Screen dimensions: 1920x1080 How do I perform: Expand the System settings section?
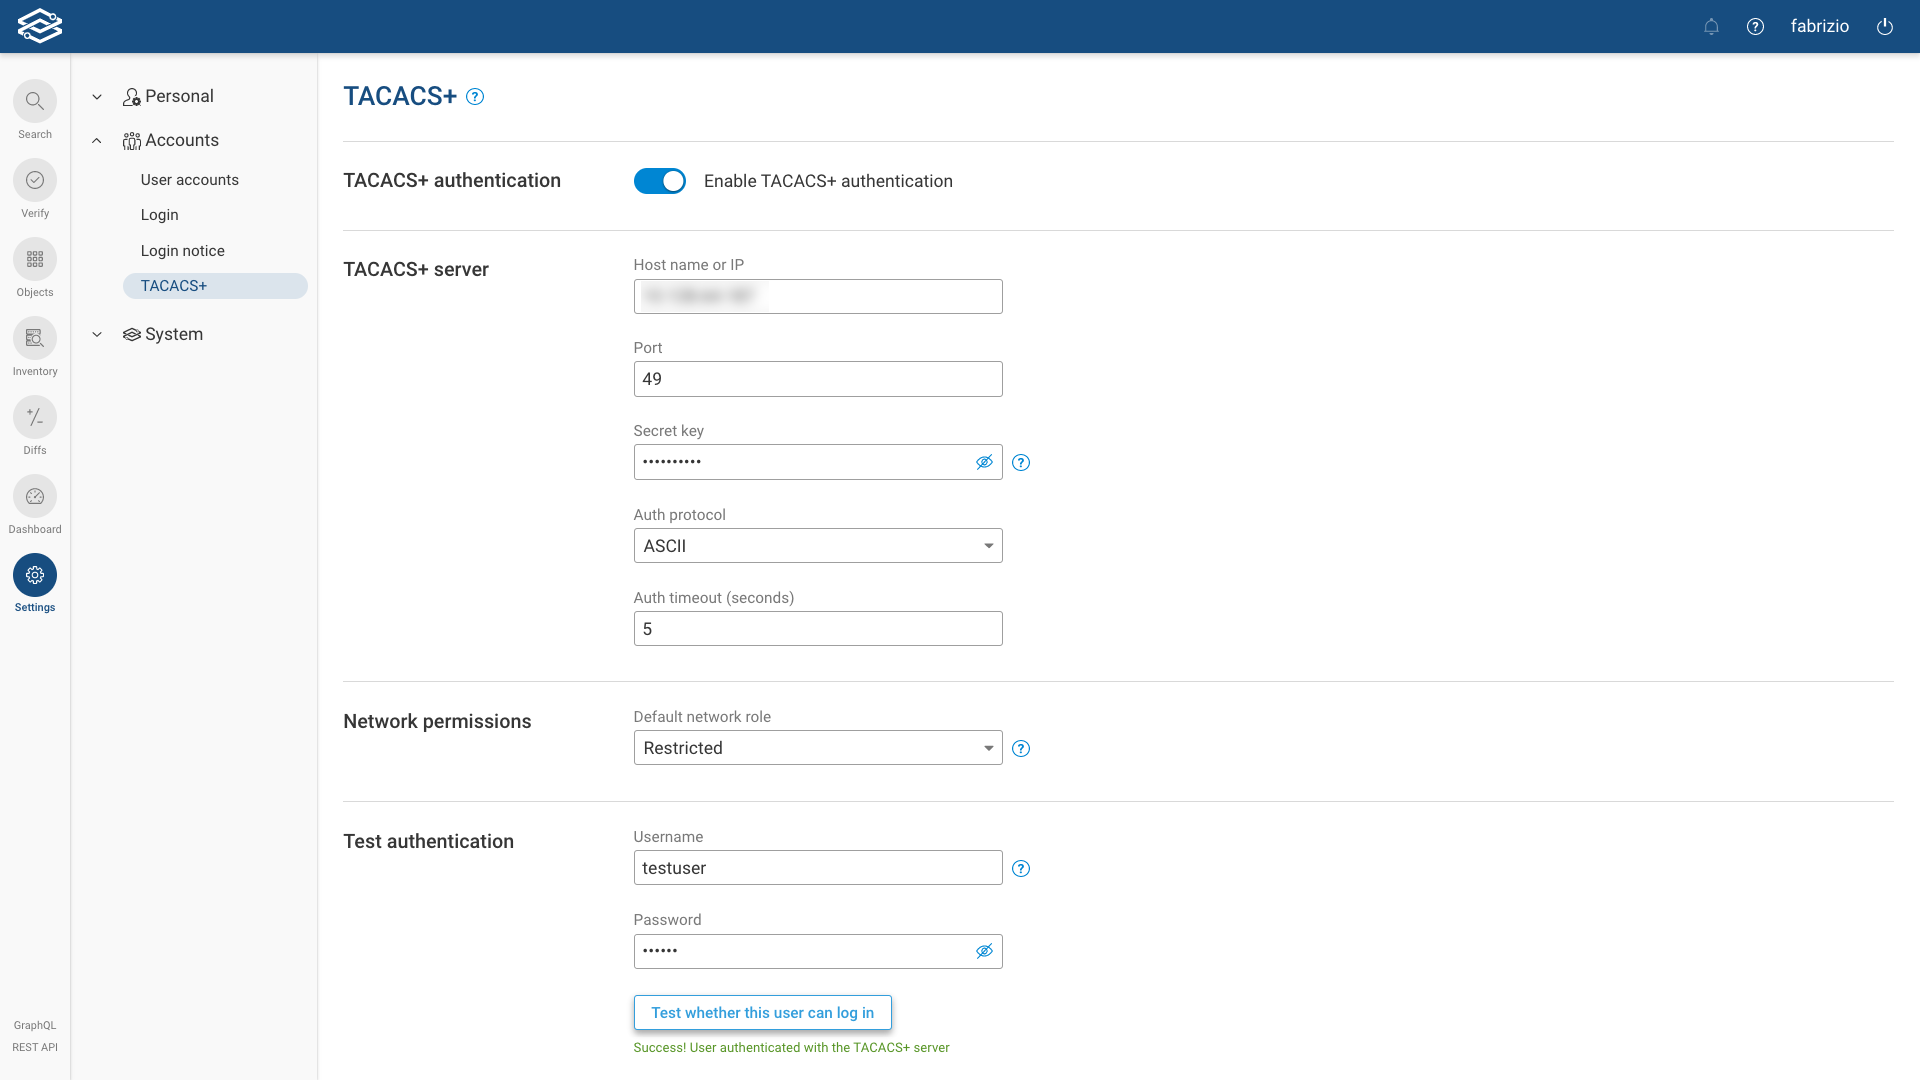point(173,334)
